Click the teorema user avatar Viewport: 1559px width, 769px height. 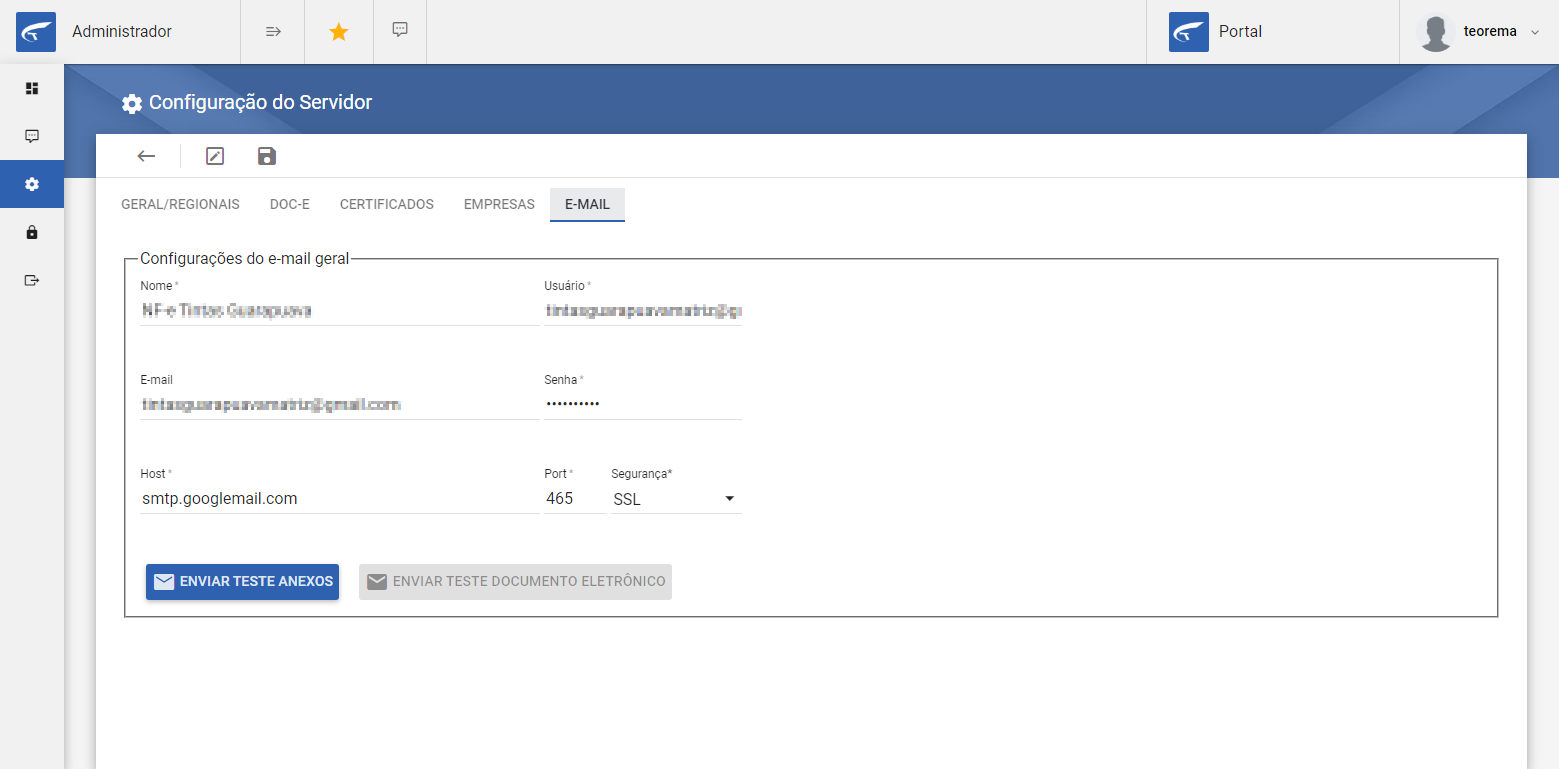[x=1436, y=32]
